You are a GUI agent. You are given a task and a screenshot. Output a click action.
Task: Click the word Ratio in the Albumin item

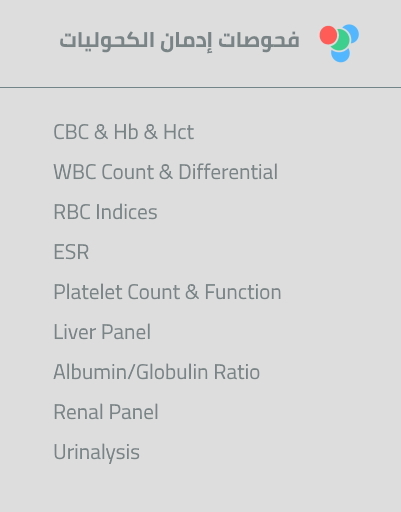click(x=237, y=372)
